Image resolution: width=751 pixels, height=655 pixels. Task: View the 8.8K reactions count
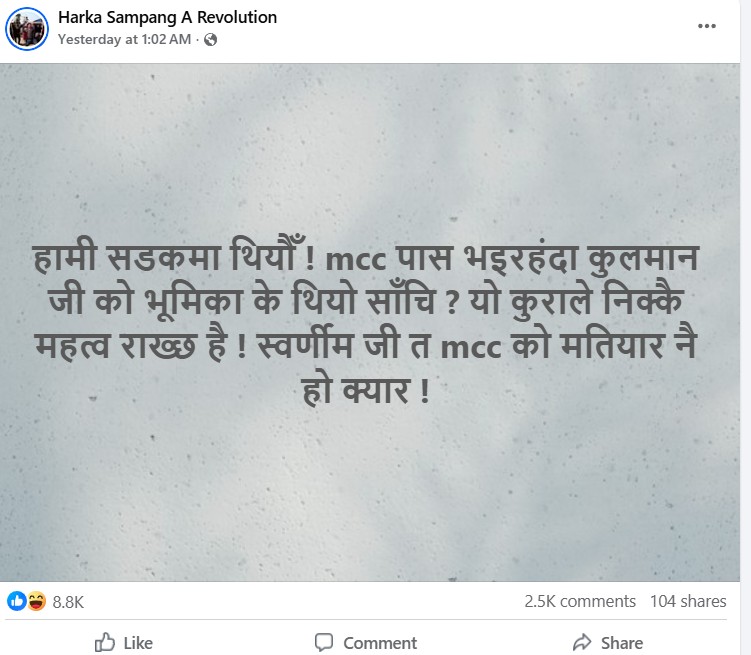pos(68,602)
